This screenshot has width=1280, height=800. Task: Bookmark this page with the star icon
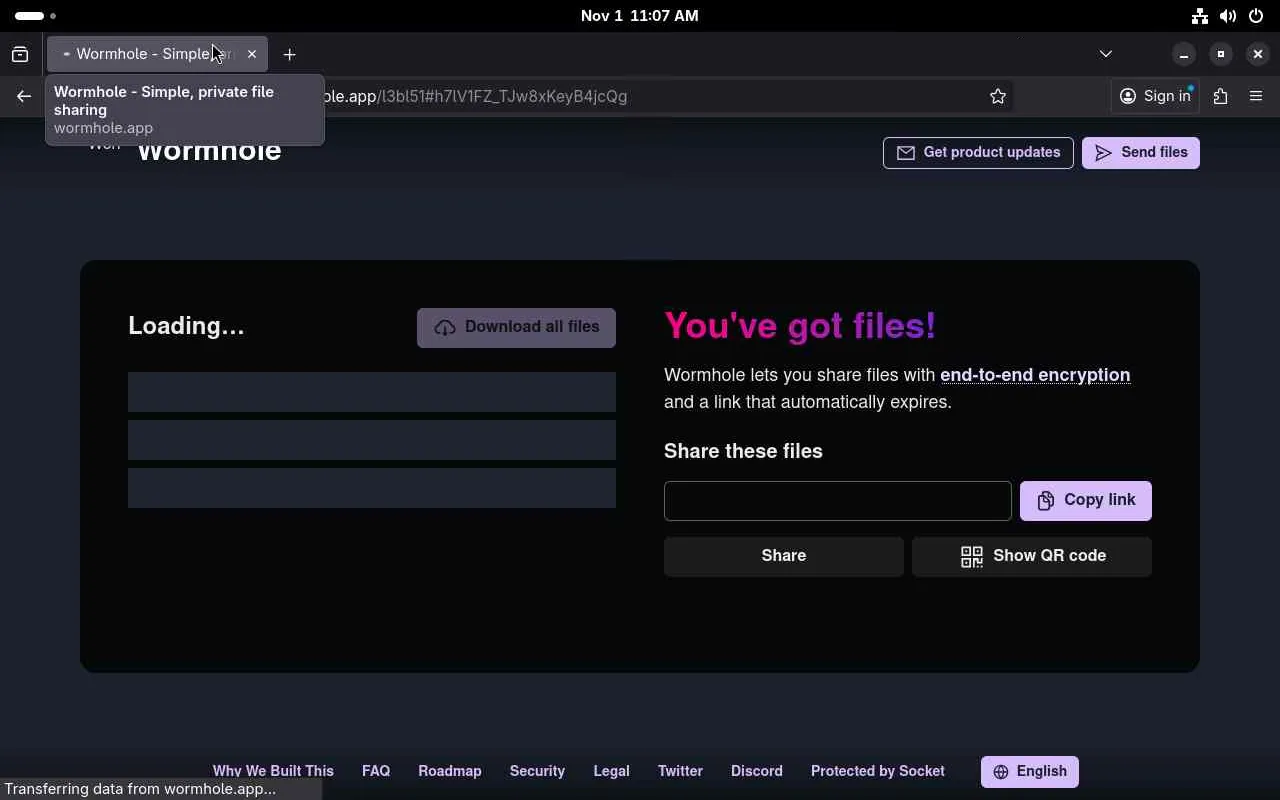tap(997, 96)
